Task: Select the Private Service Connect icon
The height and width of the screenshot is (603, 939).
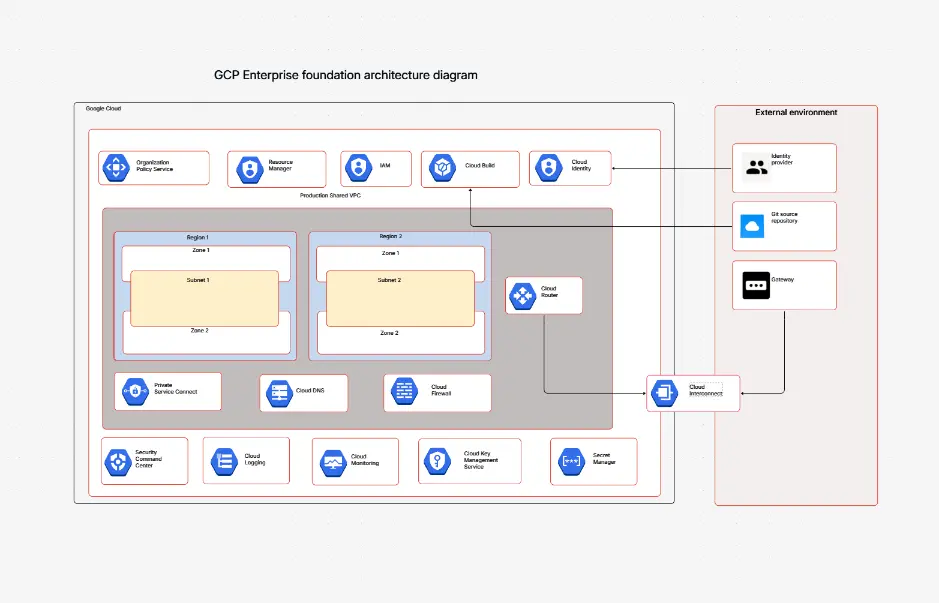Action: pyautogui.click(x=133, y=391)
